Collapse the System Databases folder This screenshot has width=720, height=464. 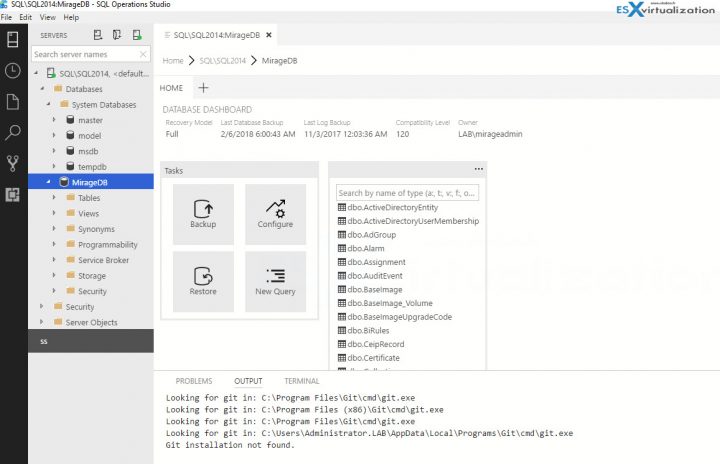(48, 104)
